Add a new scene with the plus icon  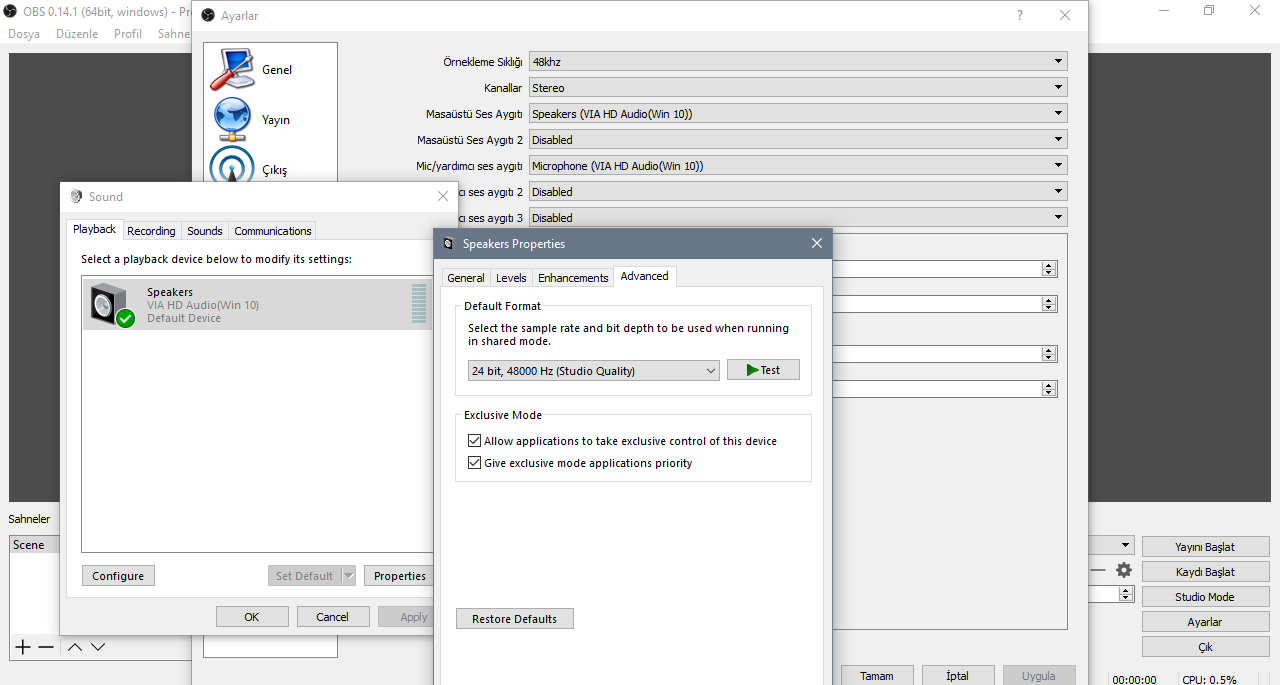[x=23, y=647]
